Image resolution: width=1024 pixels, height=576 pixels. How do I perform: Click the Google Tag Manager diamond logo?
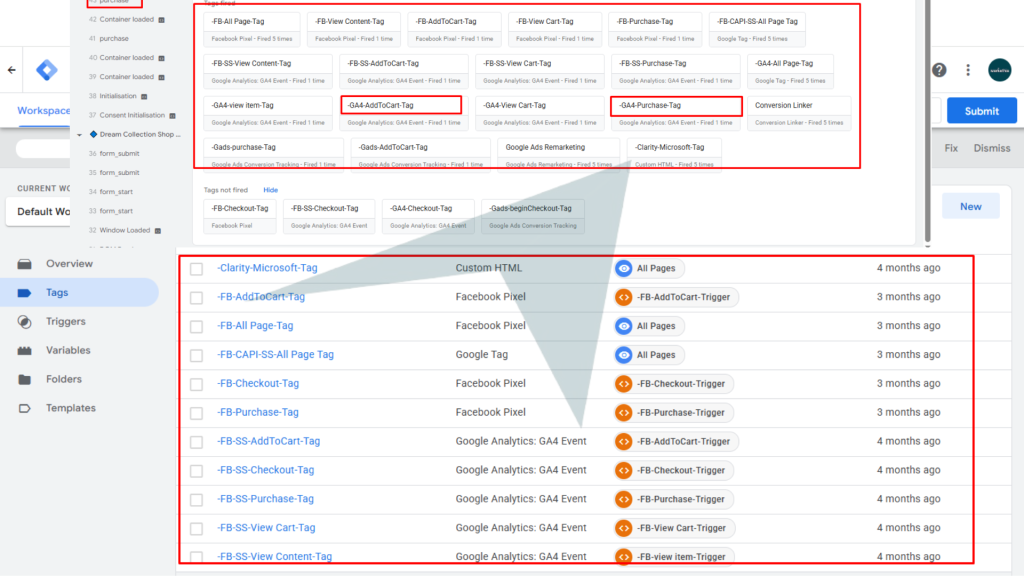pos(47,70)
